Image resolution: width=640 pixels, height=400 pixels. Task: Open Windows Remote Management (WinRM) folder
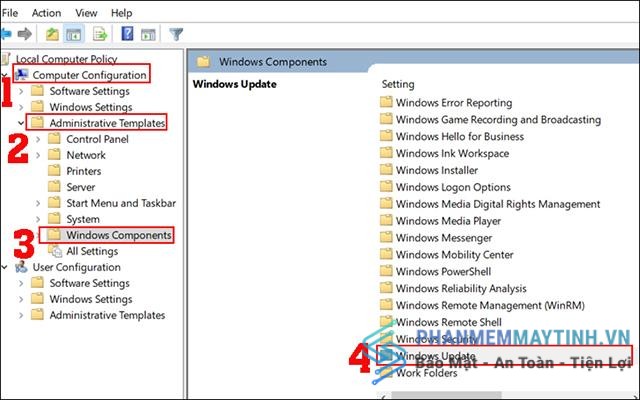point(490,305)
